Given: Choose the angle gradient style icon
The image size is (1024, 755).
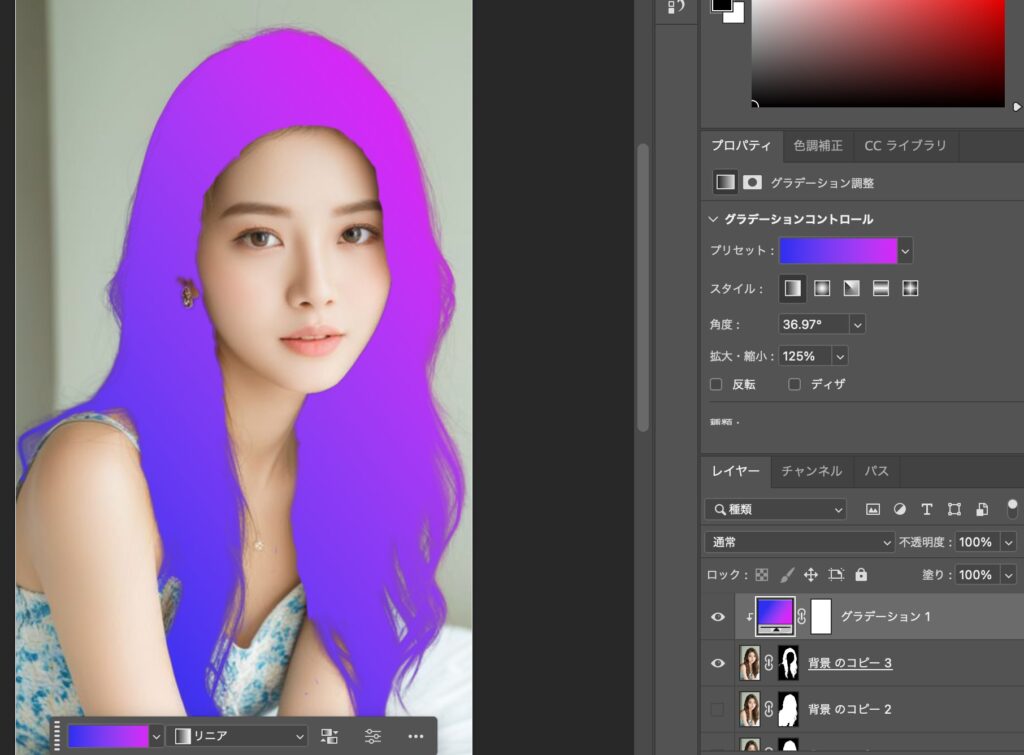Looking at the screenshot, I should coord(851,289).
